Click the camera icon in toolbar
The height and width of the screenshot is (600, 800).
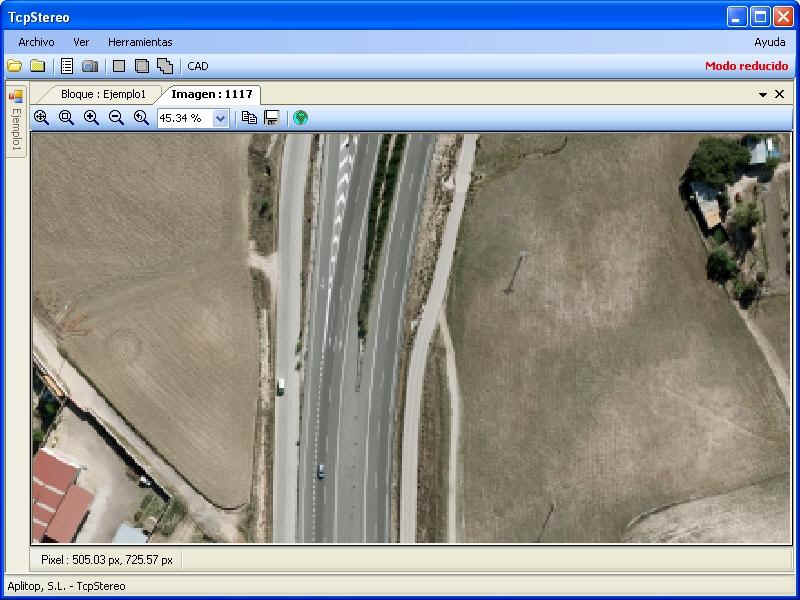point(90,66)
